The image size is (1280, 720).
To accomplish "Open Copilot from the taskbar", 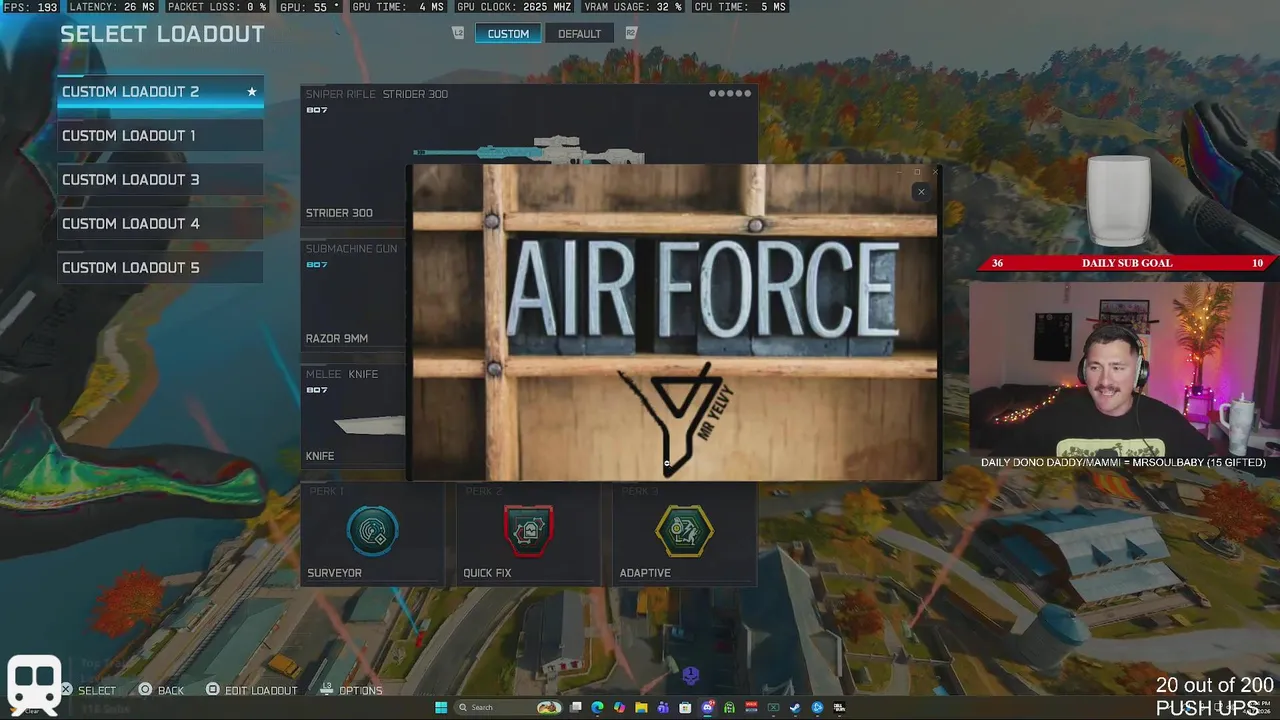I will (x=619, y=708).
